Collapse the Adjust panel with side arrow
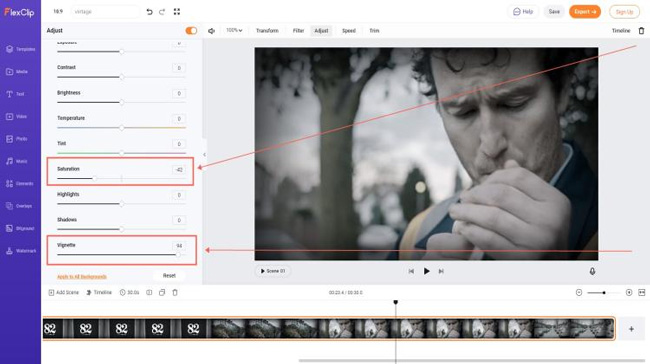650x364 pixels. tap(204, 155)
